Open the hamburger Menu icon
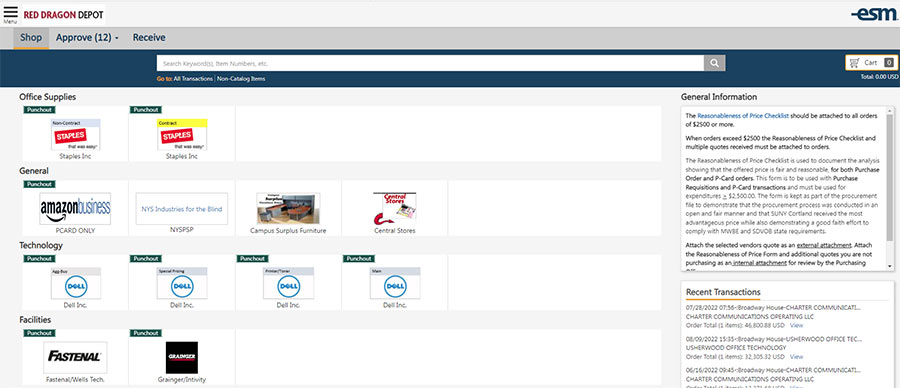 pos(10,13)
